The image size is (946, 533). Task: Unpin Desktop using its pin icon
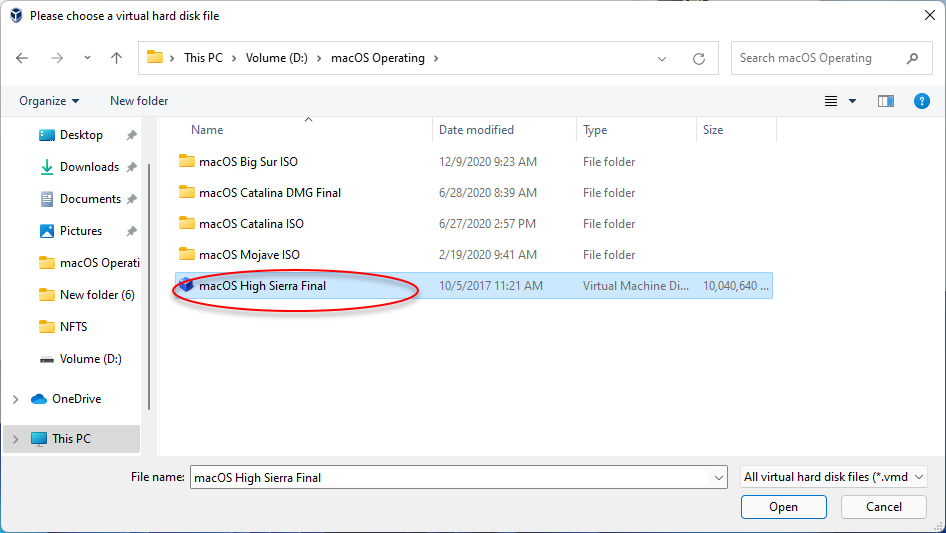pyautogui.click(x=131, y=135)
